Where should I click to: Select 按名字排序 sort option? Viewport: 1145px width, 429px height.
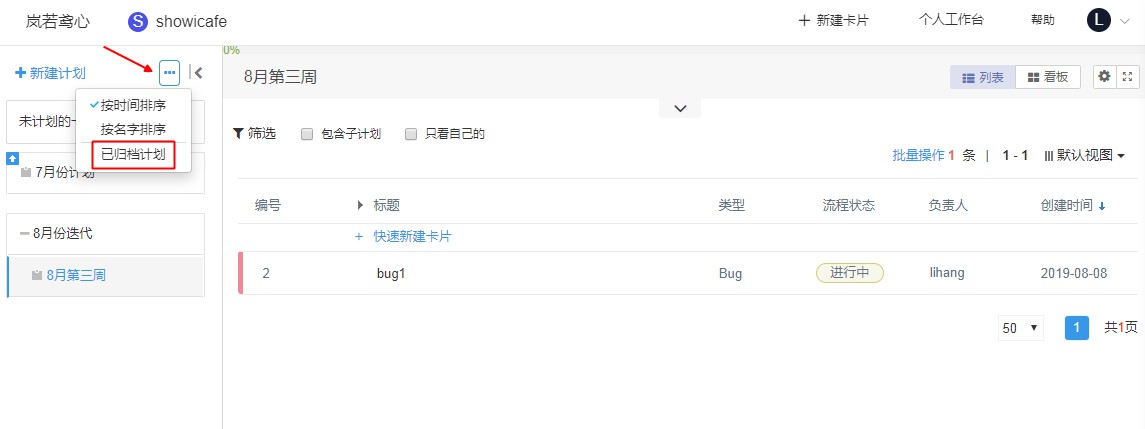click(133, 129)
